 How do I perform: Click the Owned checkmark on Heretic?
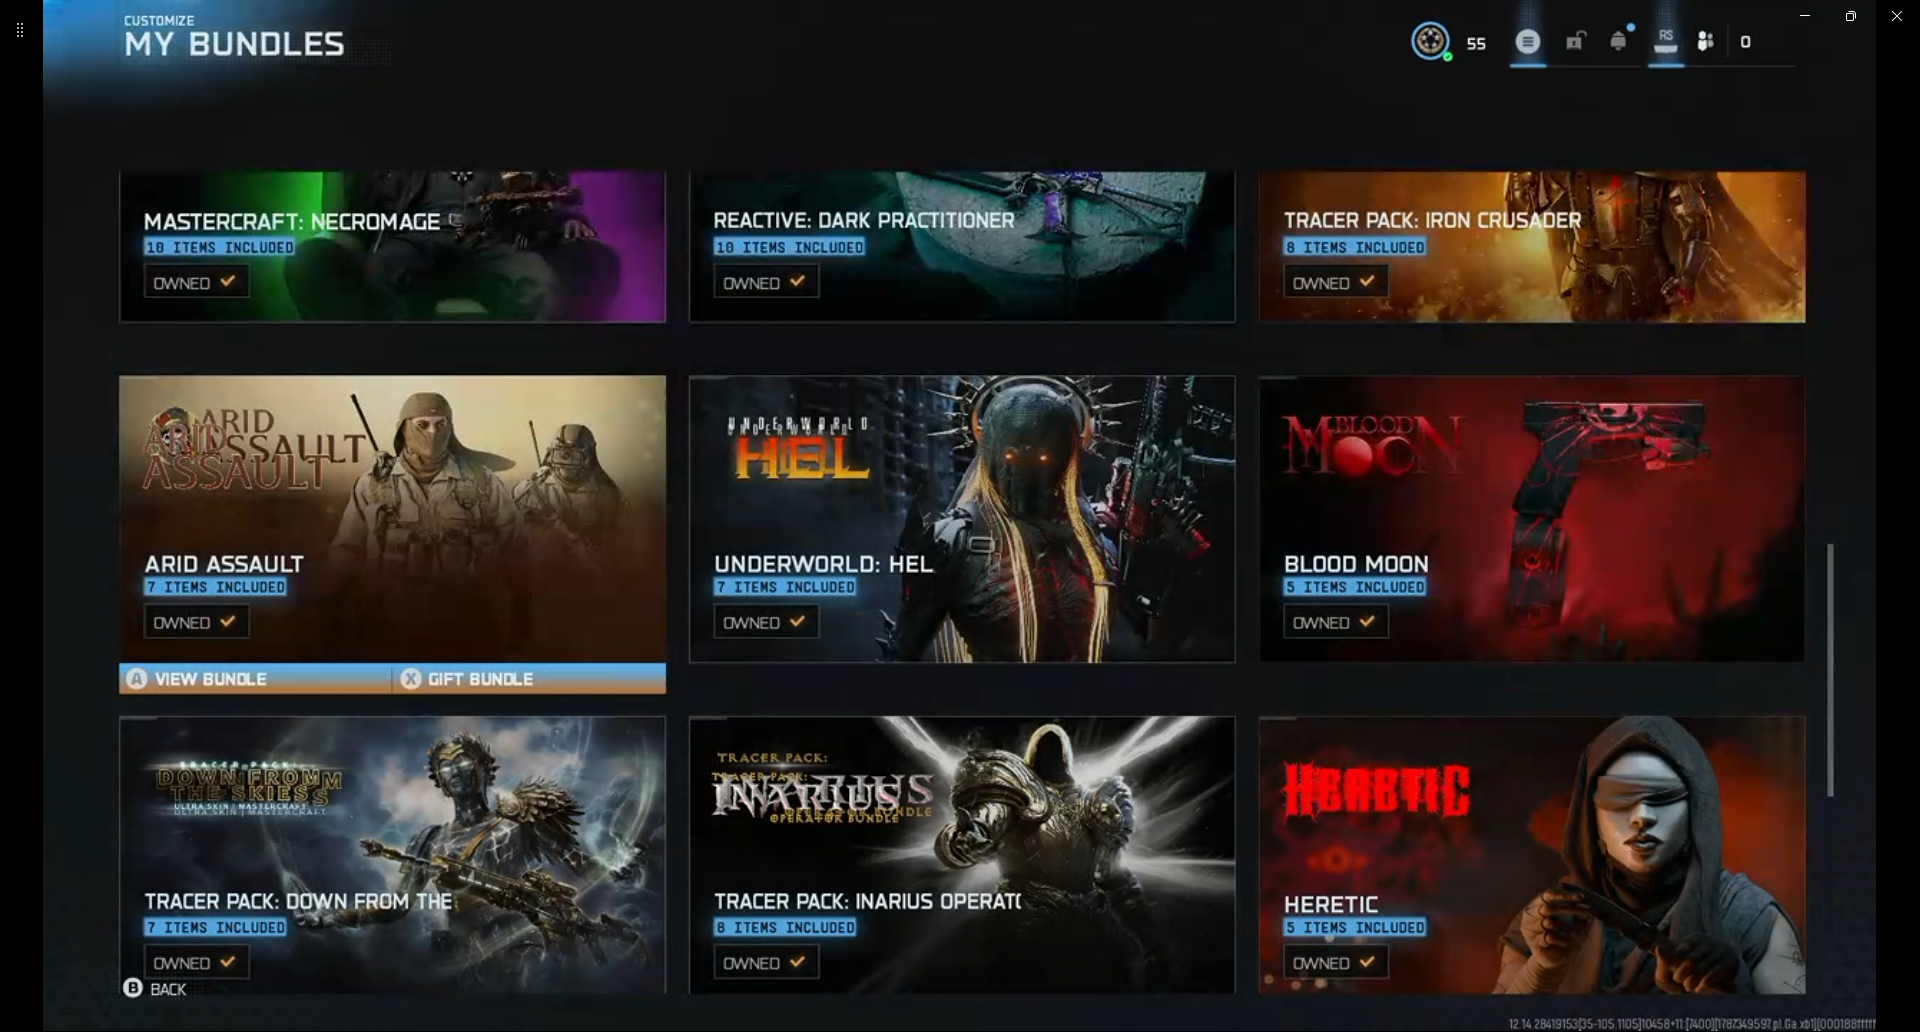pyautogui.click(x=1367, y=962)
